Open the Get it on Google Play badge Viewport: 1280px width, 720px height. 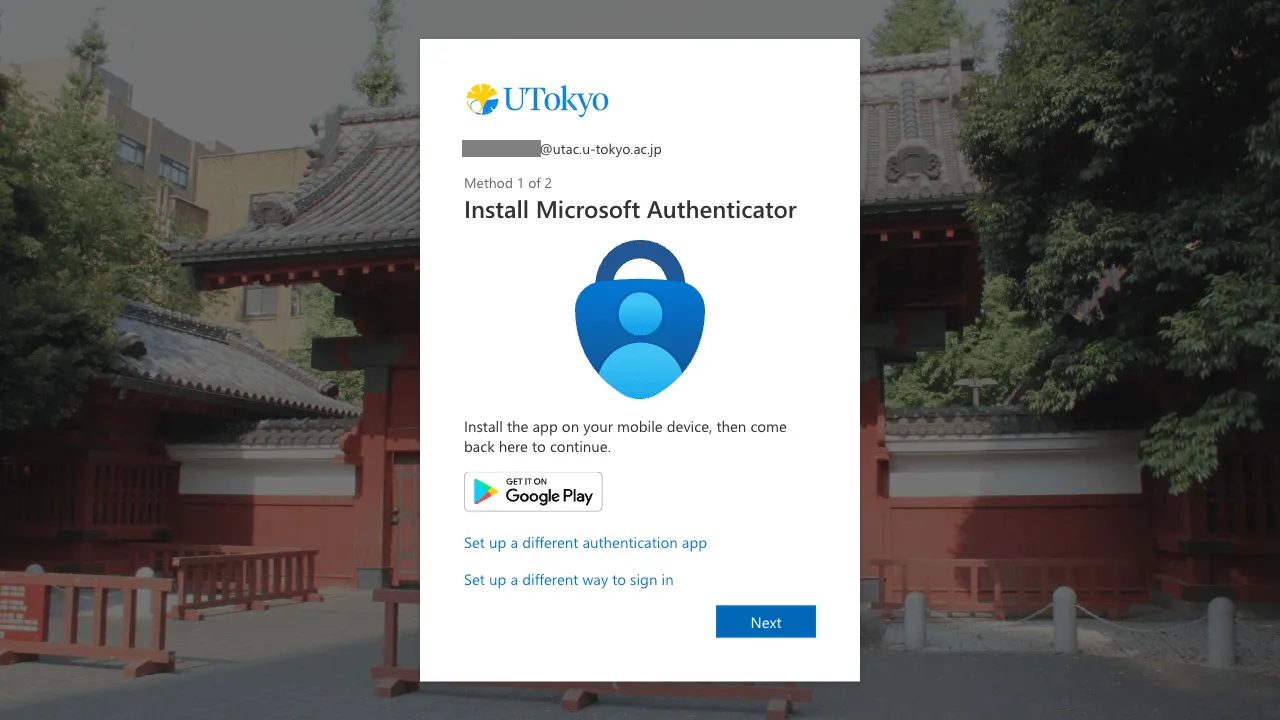point(533,491)
